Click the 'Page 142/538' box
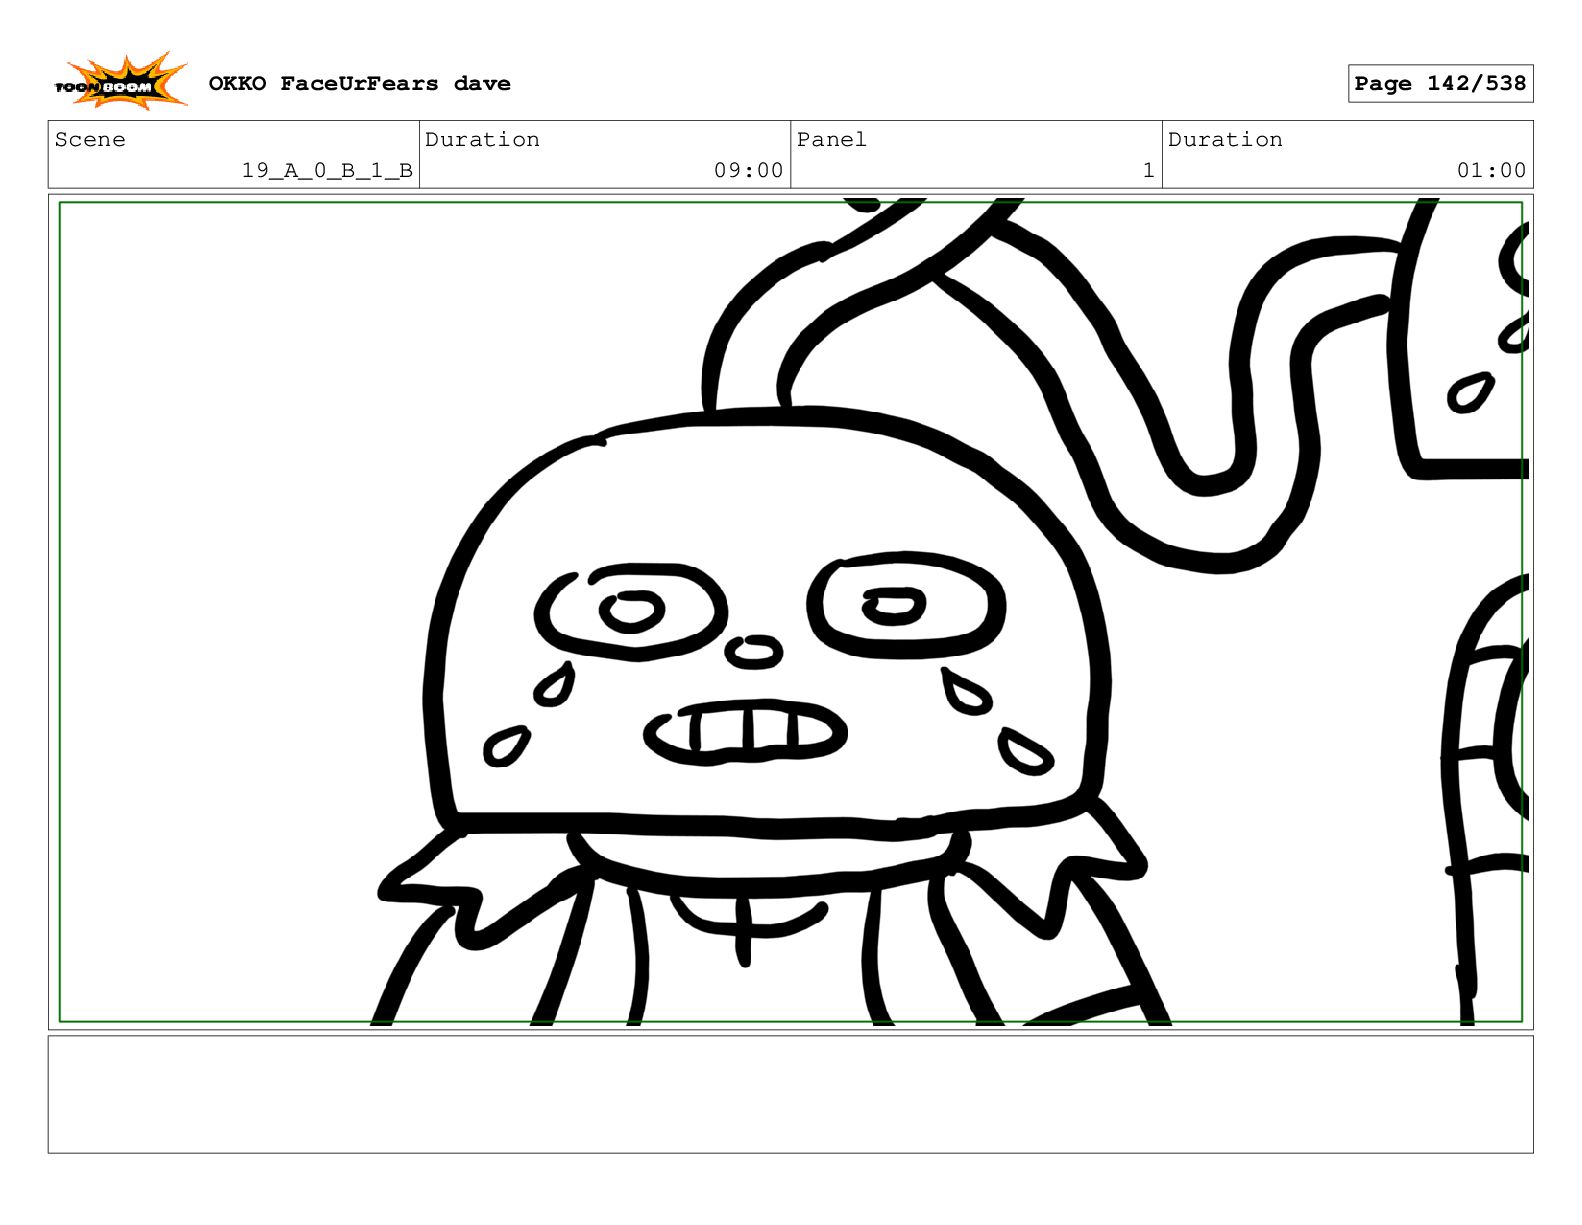The height and width of the screenshot is (1225, 1582). click(x=1440, y=84)
